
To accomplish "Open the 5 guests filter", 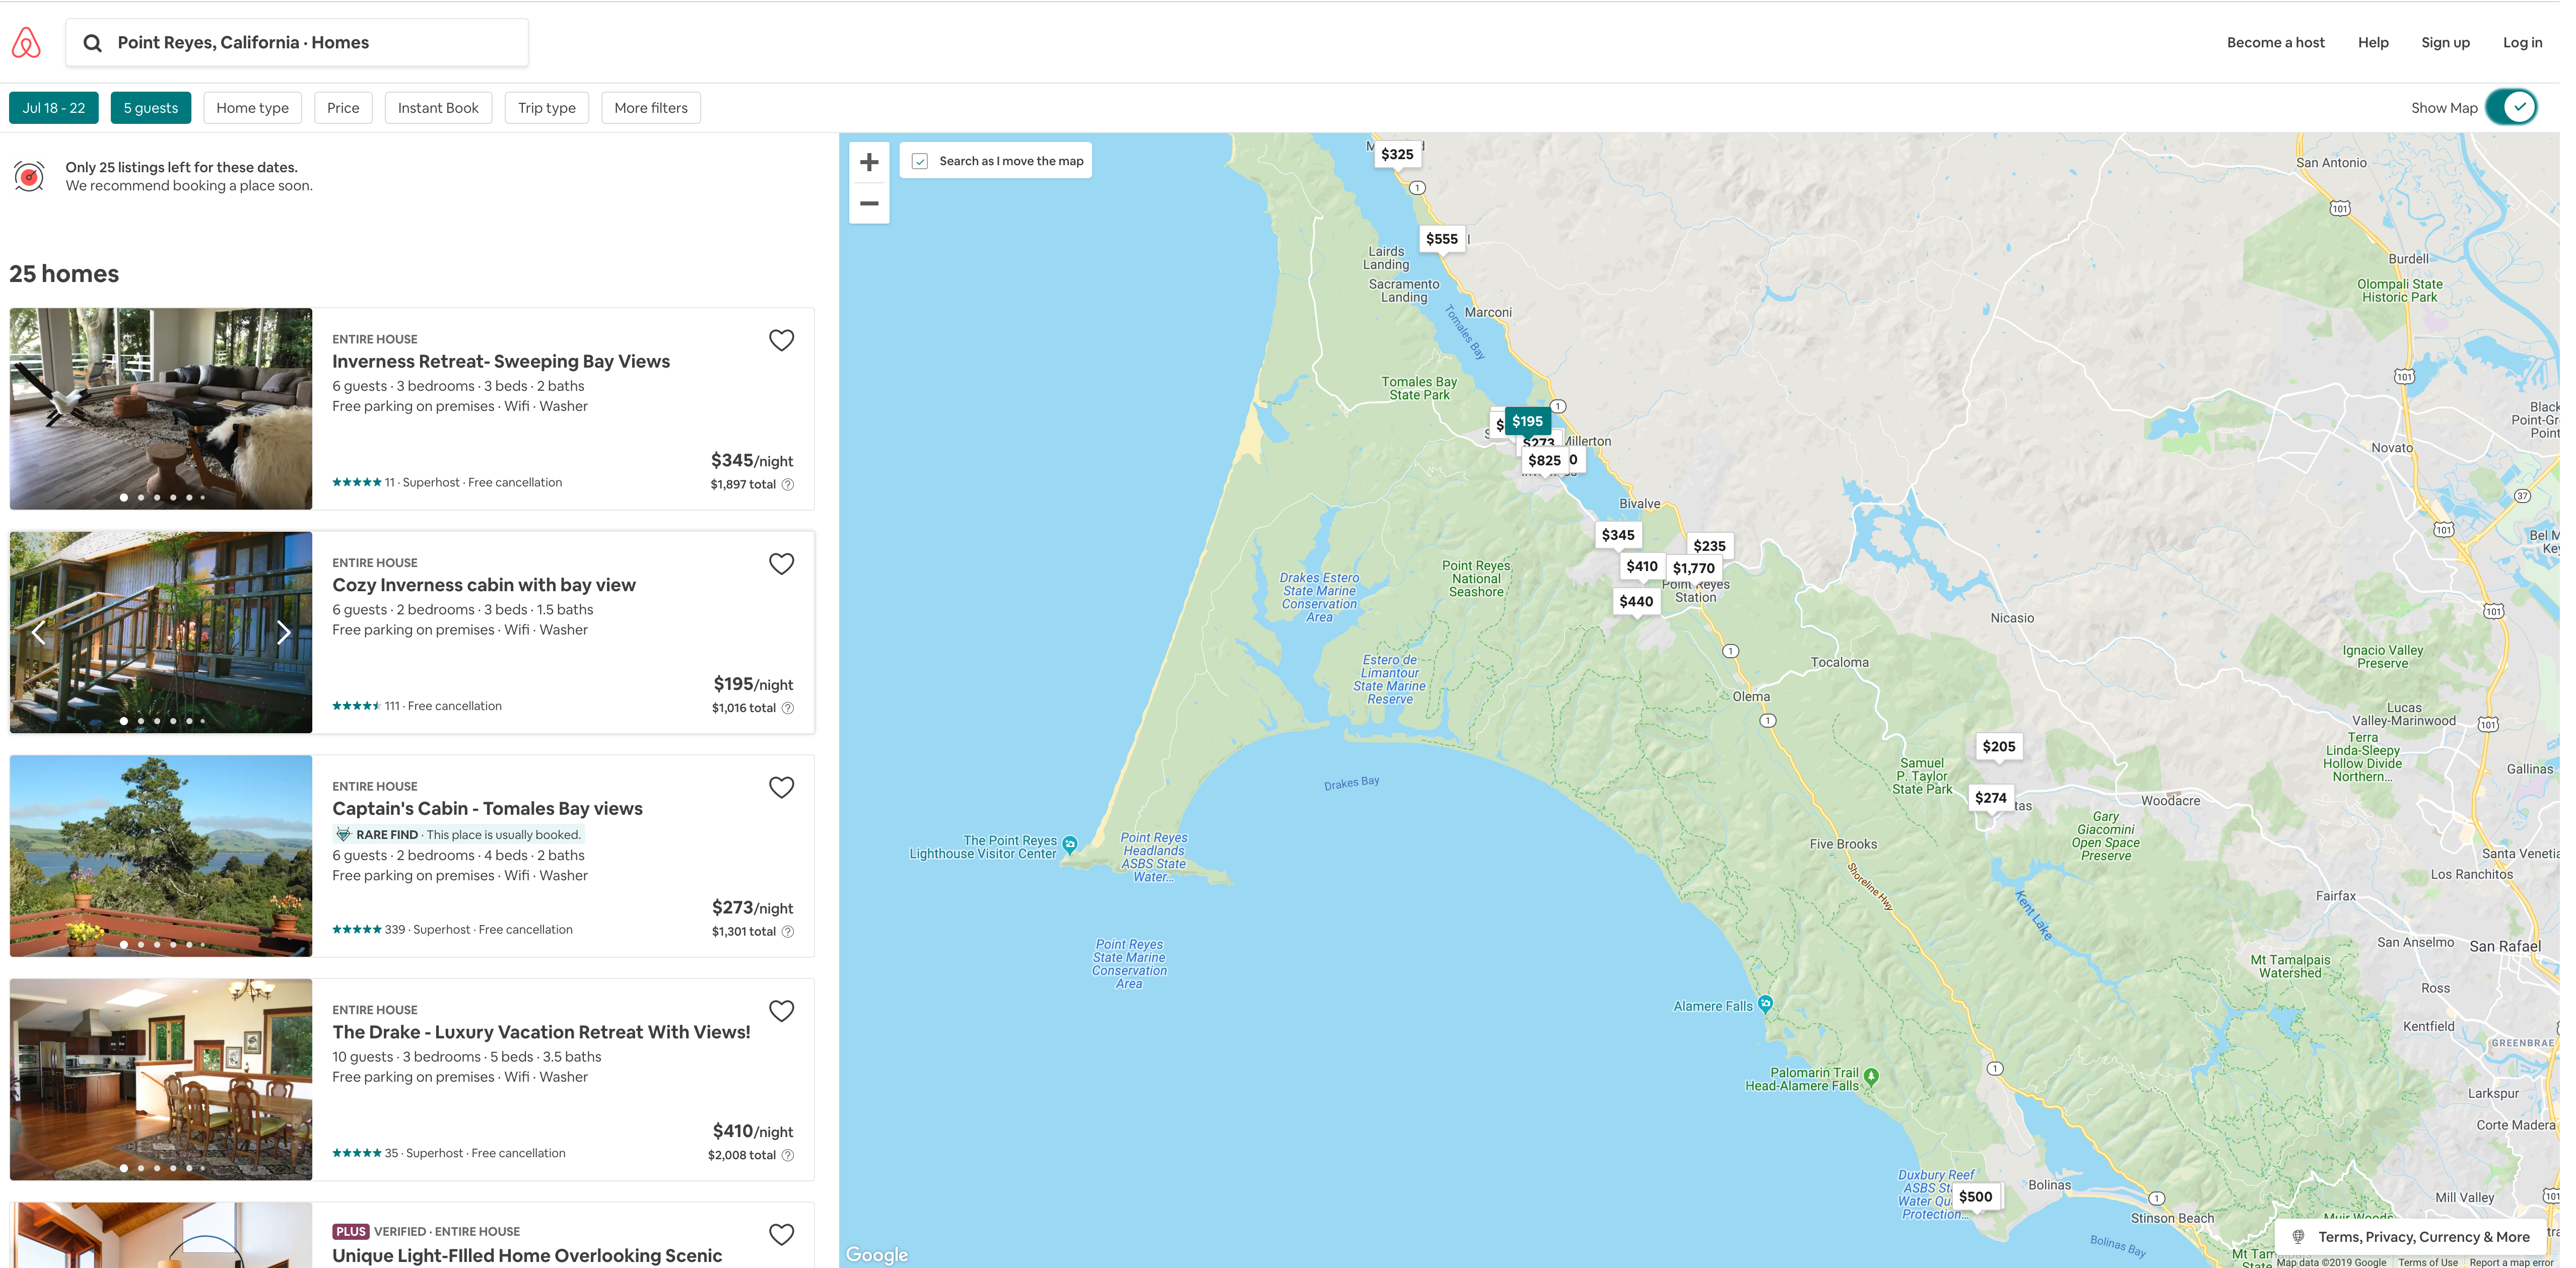I will point(151,108).
